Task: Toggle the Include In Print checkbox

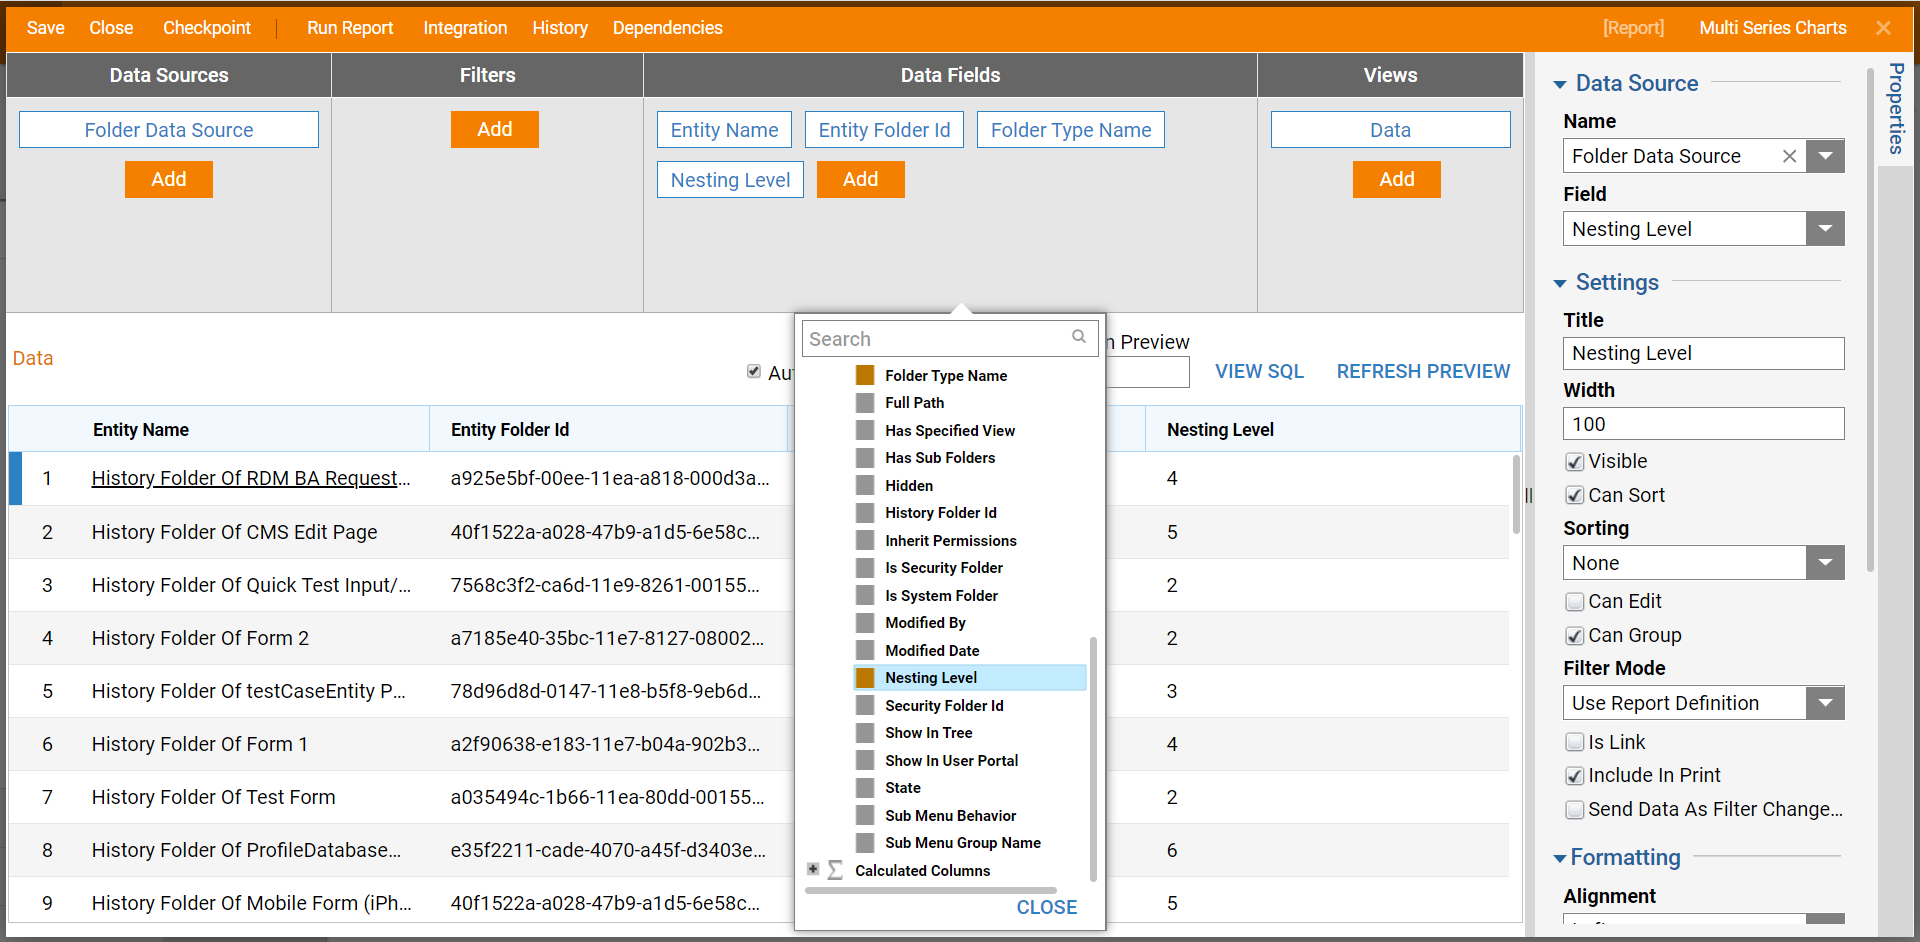Action: coord(1575,775)
